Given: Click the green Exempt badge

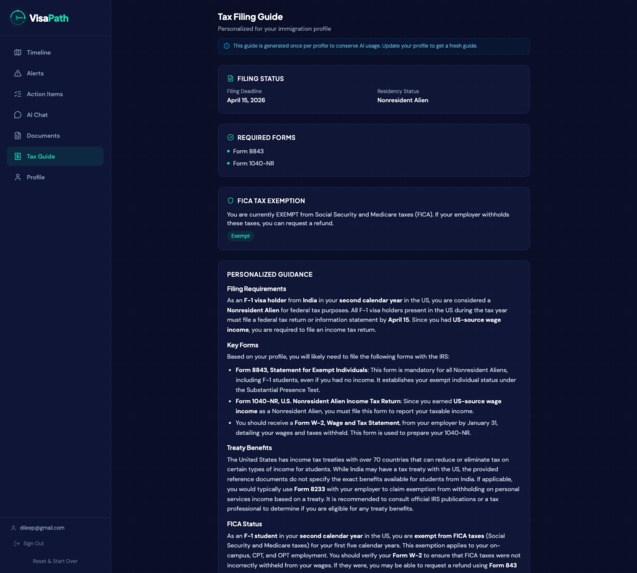Looking at the screenshot, I should coord(240,236).
